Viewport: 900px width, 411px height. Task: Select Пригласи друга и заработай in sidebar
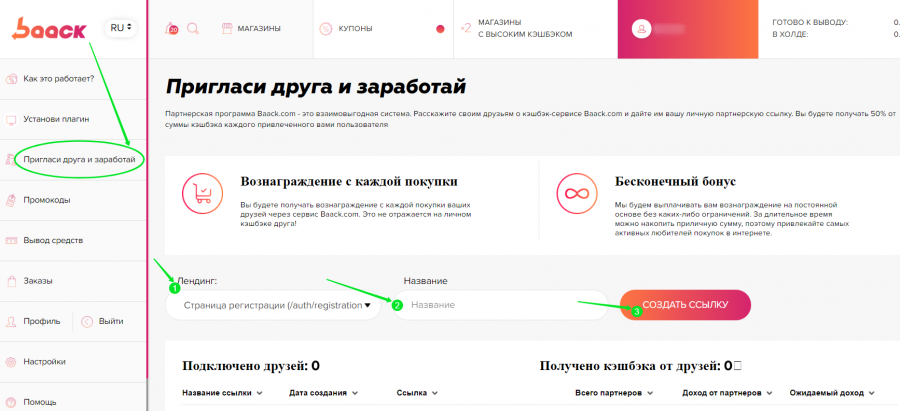pos(79,160)
